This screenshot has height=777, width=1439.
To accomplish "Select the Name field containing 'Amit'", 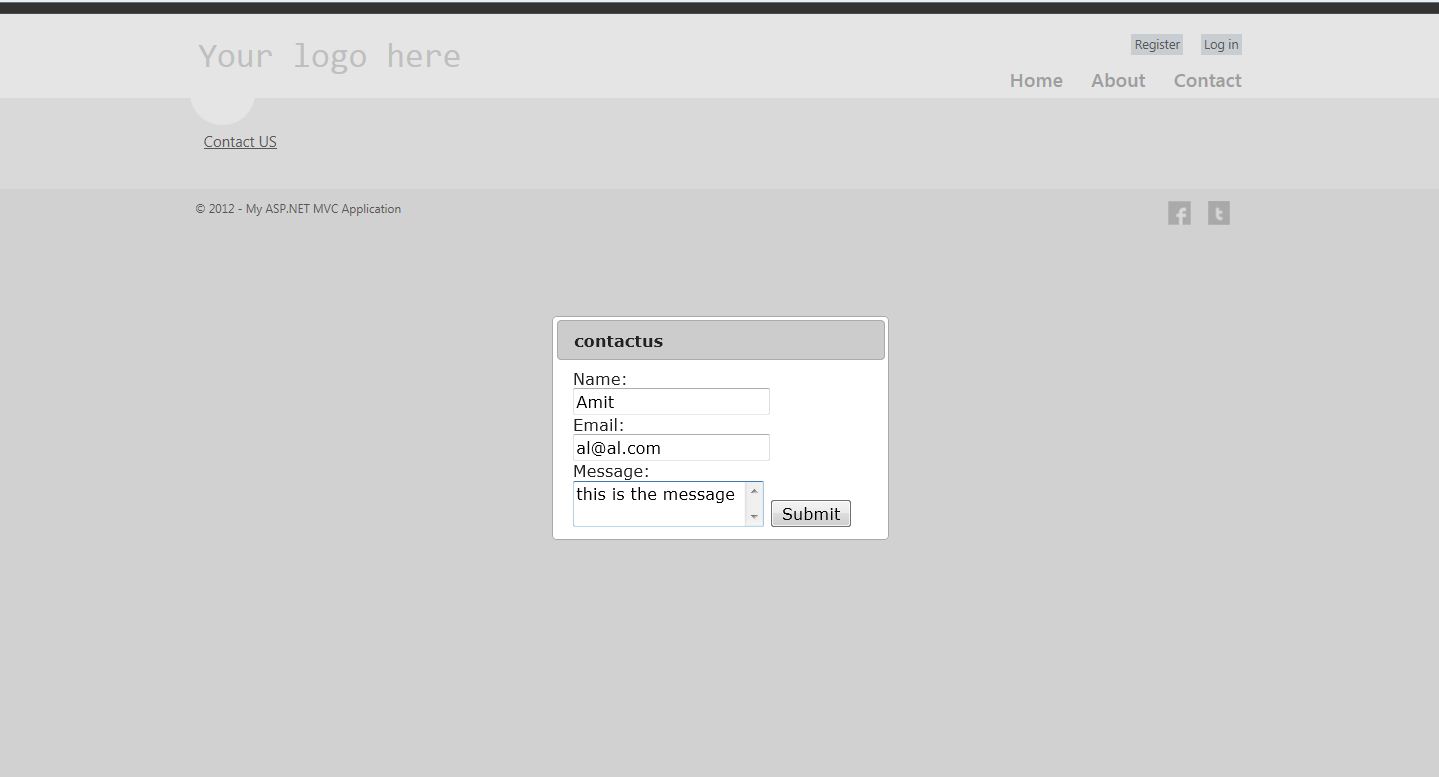I will pos(670,401).
